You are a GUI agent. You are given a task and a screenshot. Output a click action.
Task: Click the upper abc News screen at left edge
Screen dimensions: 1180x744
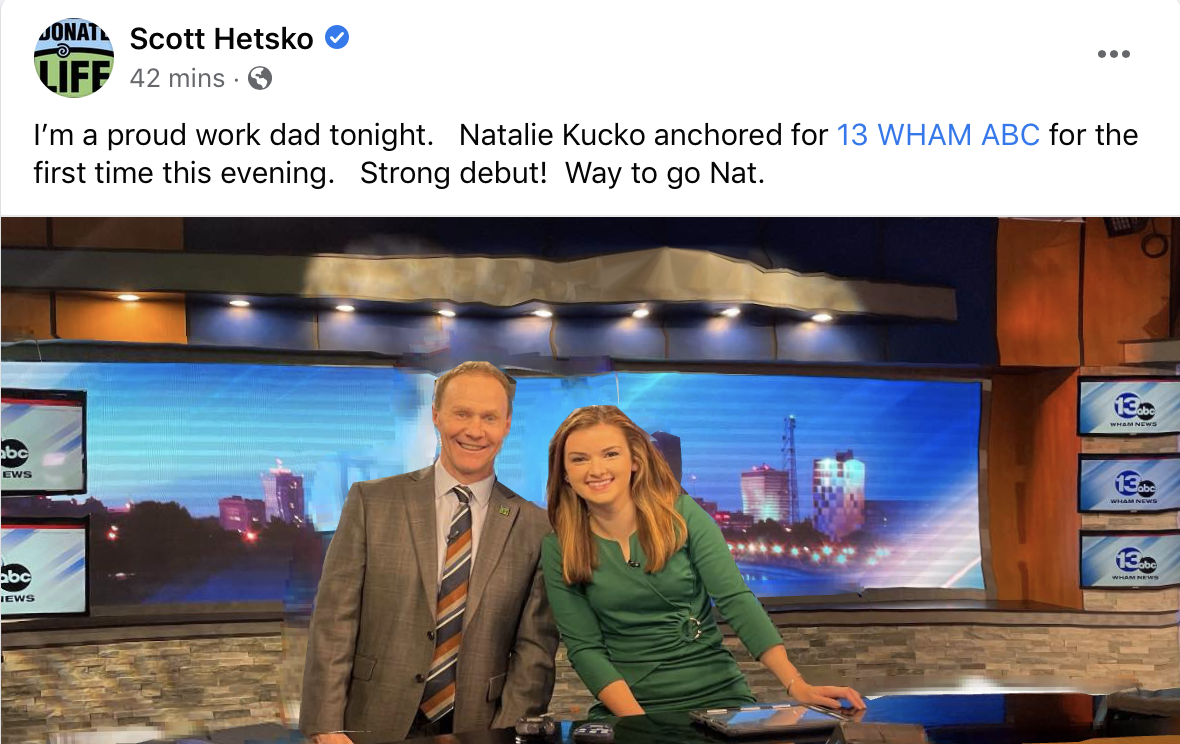click(42, 442)
